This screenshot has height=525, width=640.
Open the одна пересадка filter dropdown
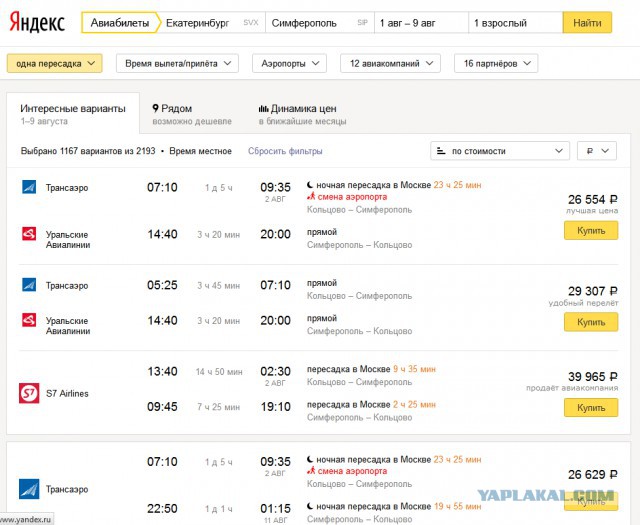pyautogui.click(x=55, y=64)
